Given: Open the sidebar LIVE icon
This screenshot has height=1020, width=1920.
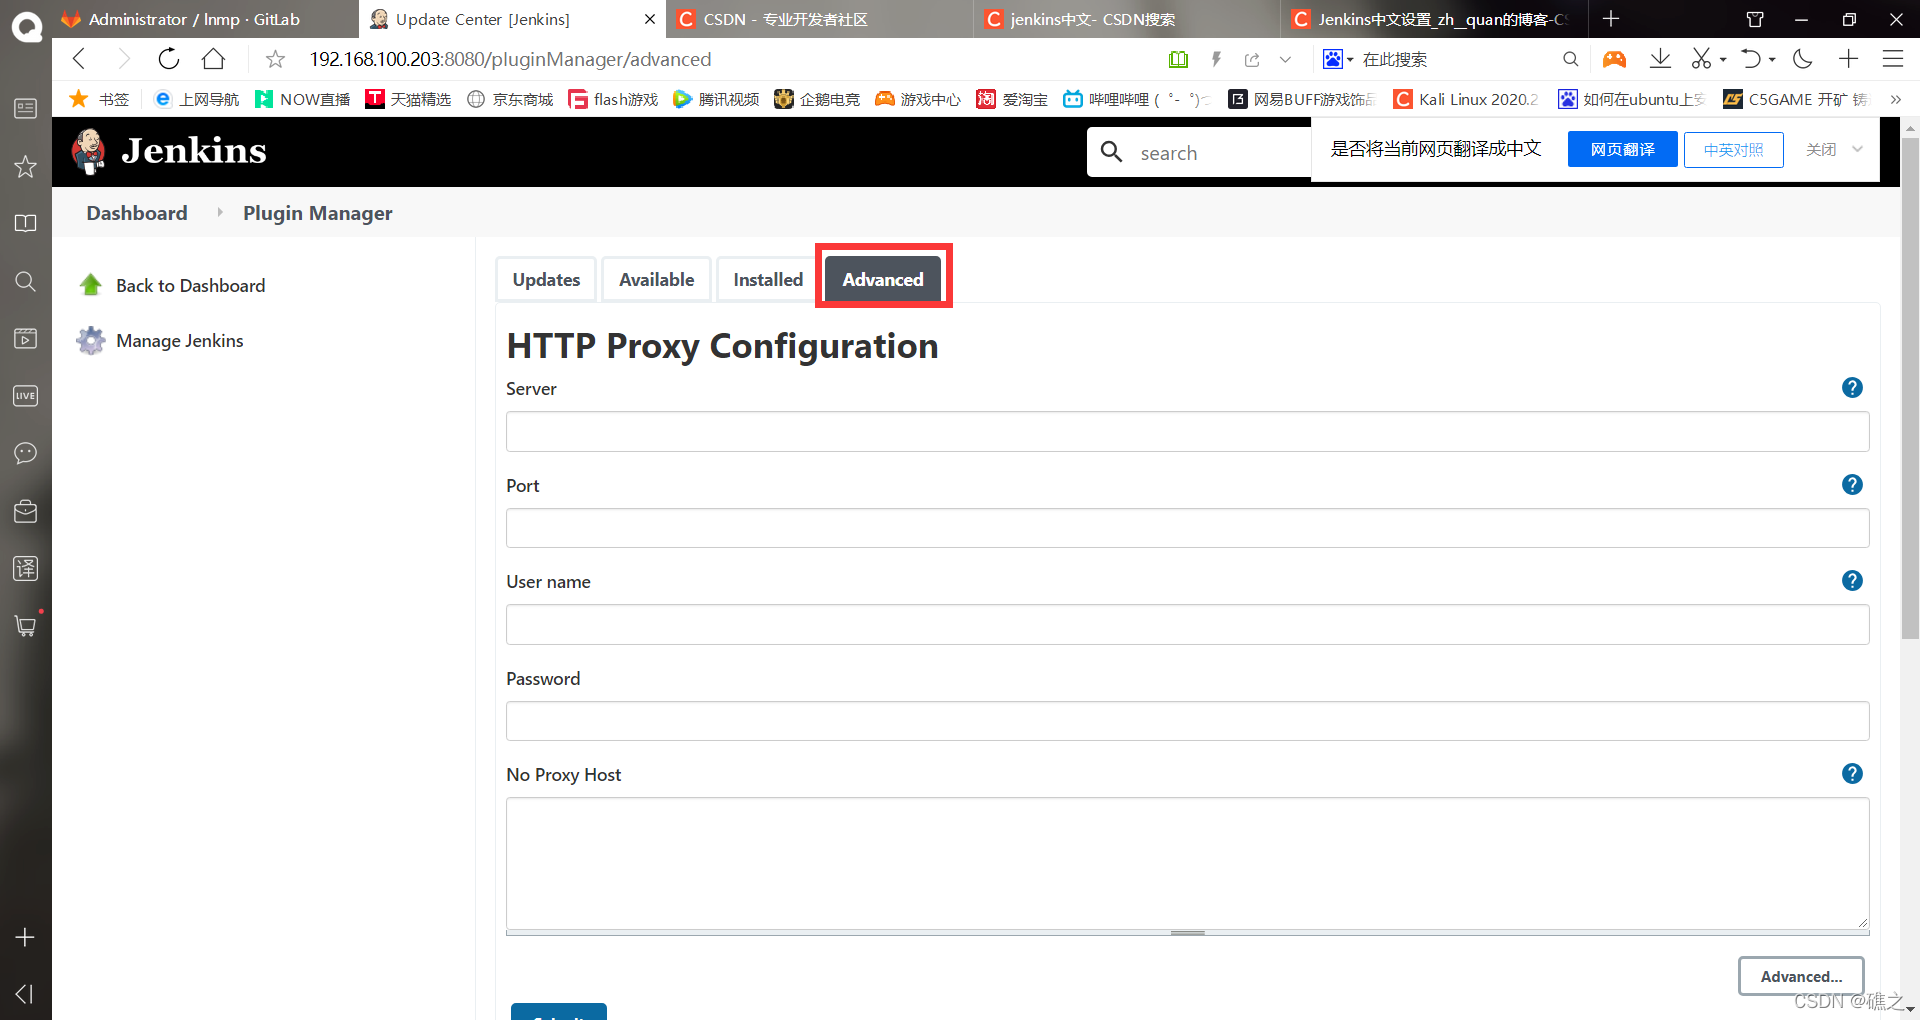Looking at the screenshot, I should click(x=25, y=396).
